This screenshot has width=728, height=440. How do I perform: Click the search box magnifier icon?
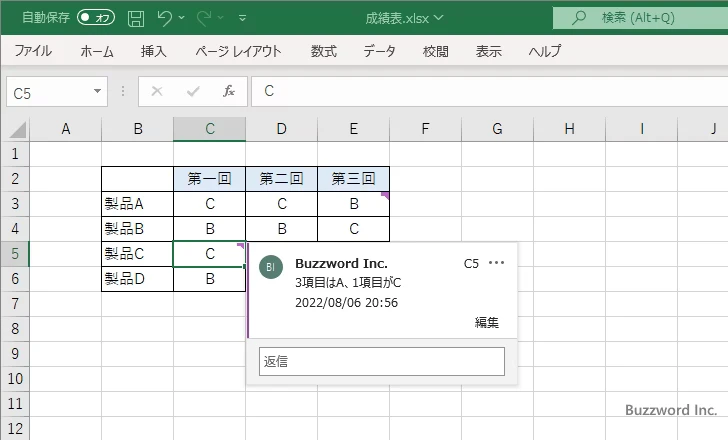click(x=578, y=18)
